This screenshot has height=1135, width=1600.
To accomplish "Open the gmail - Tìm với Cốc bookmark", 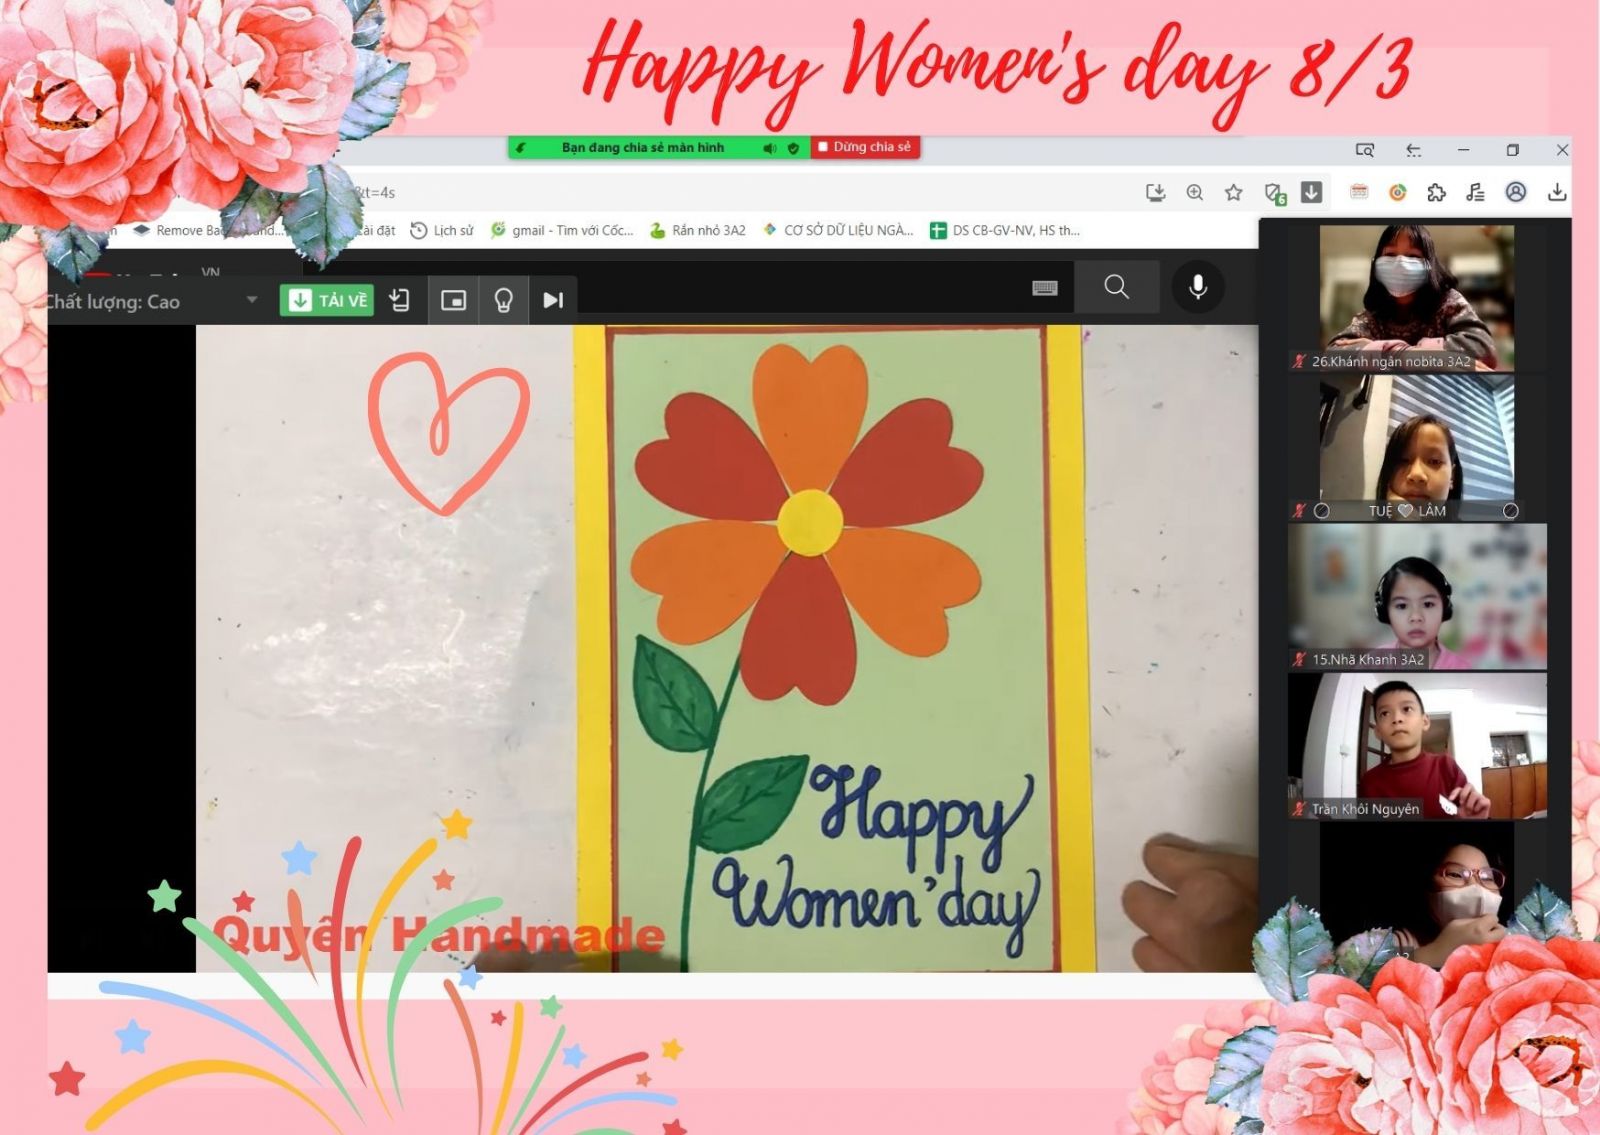I will pyautogui.click(x=562, y=230).
